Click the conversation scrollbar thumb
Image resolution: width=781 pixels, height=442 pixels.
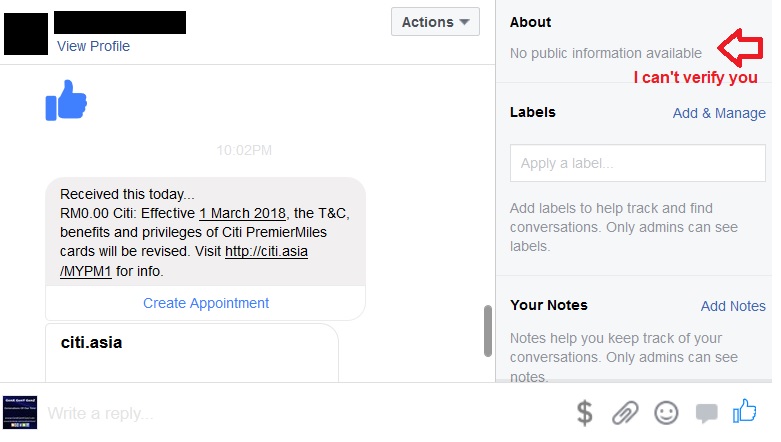pos(488,330)
